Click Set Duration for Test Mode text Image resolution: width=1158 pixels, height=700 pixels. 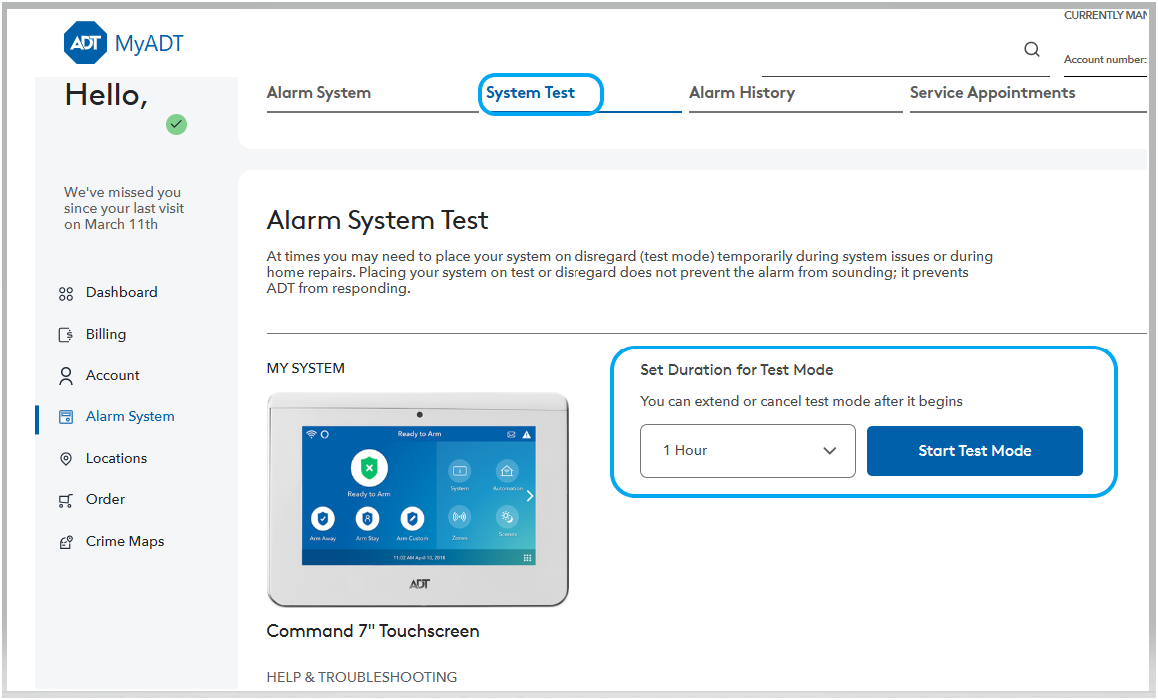click(736, 369)
